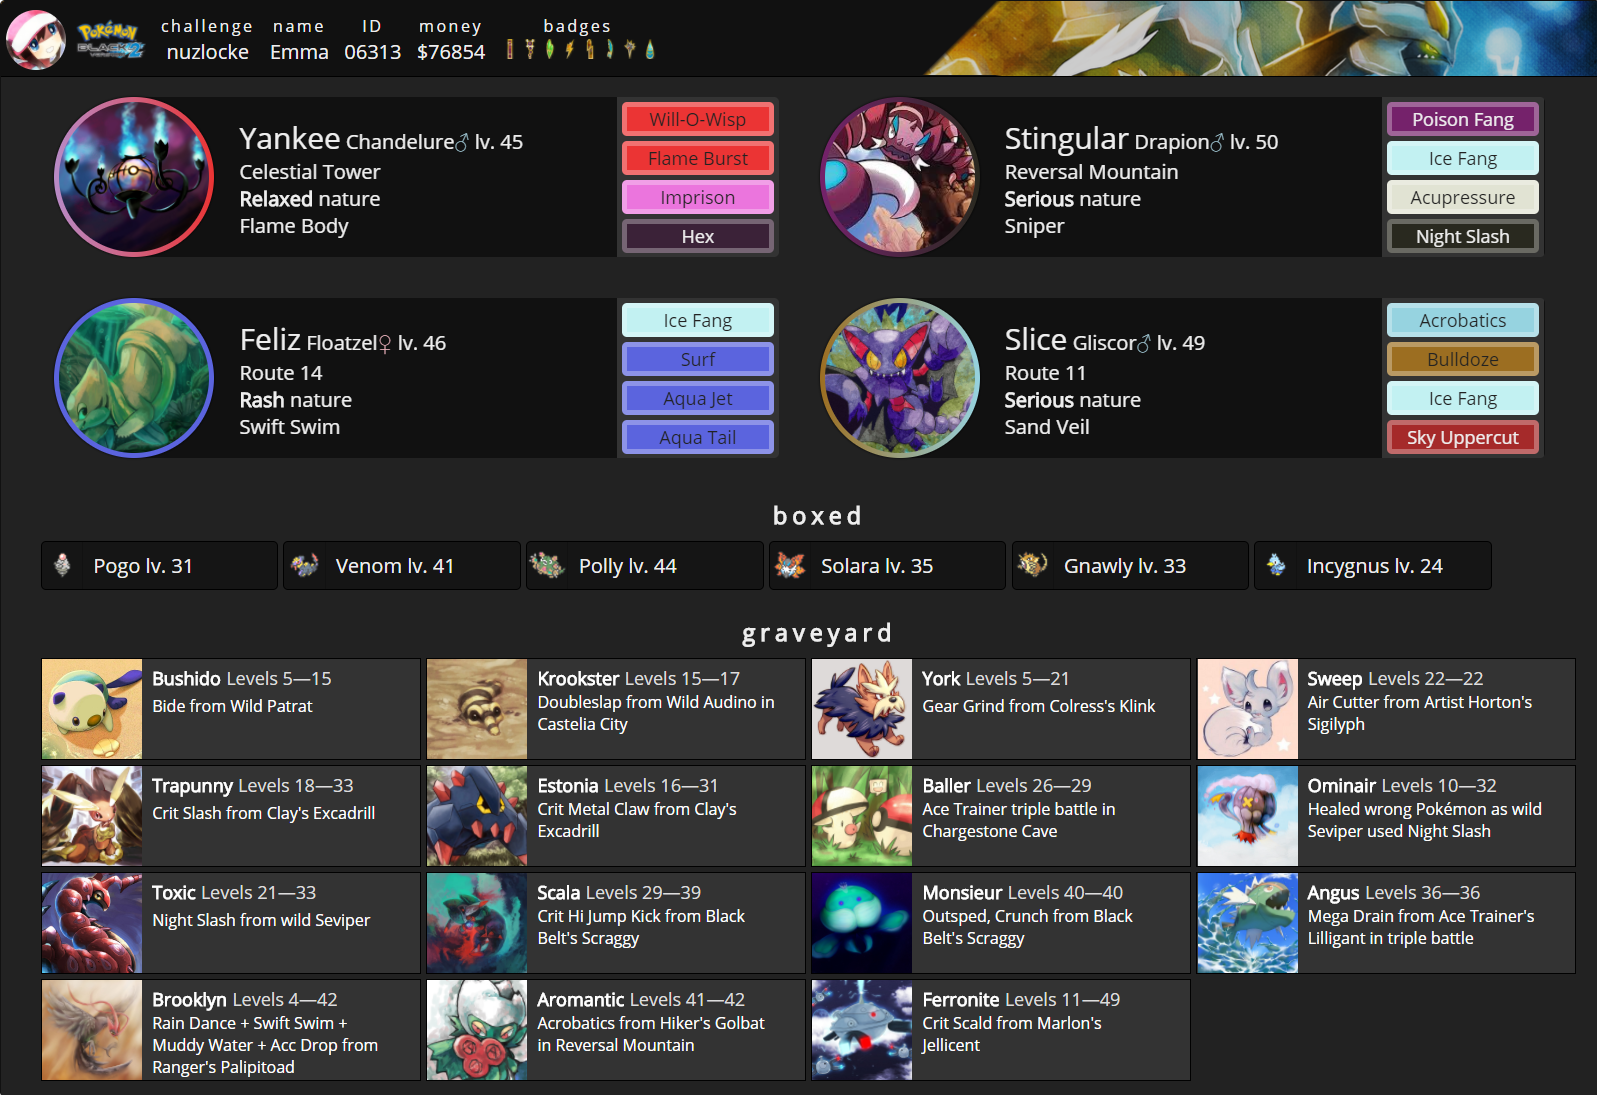This screenshot has width=1597, height=1095.
Task: Select the Quake Badge, fifth in the badges row
Action: click(x=590, y=49)
